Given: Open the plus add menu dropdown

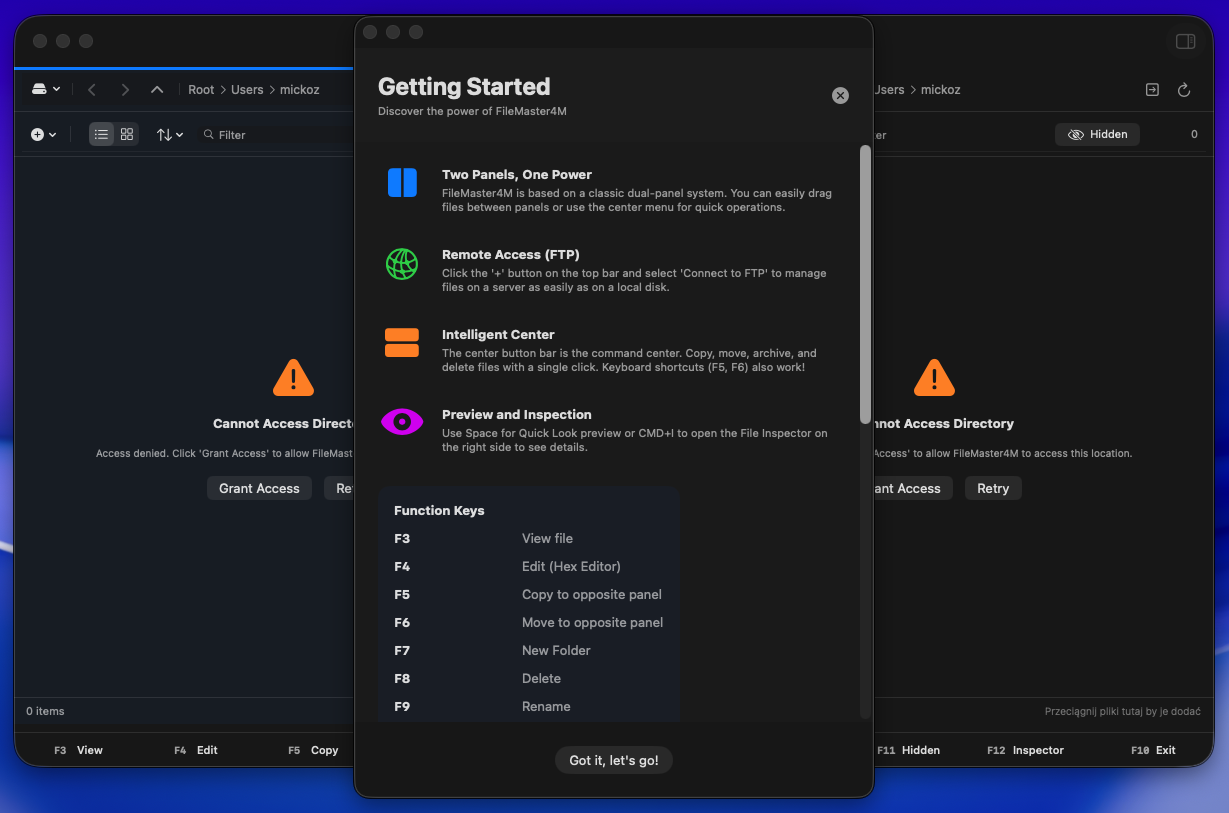Looking at the screenshot, I should tap(43, 134).
